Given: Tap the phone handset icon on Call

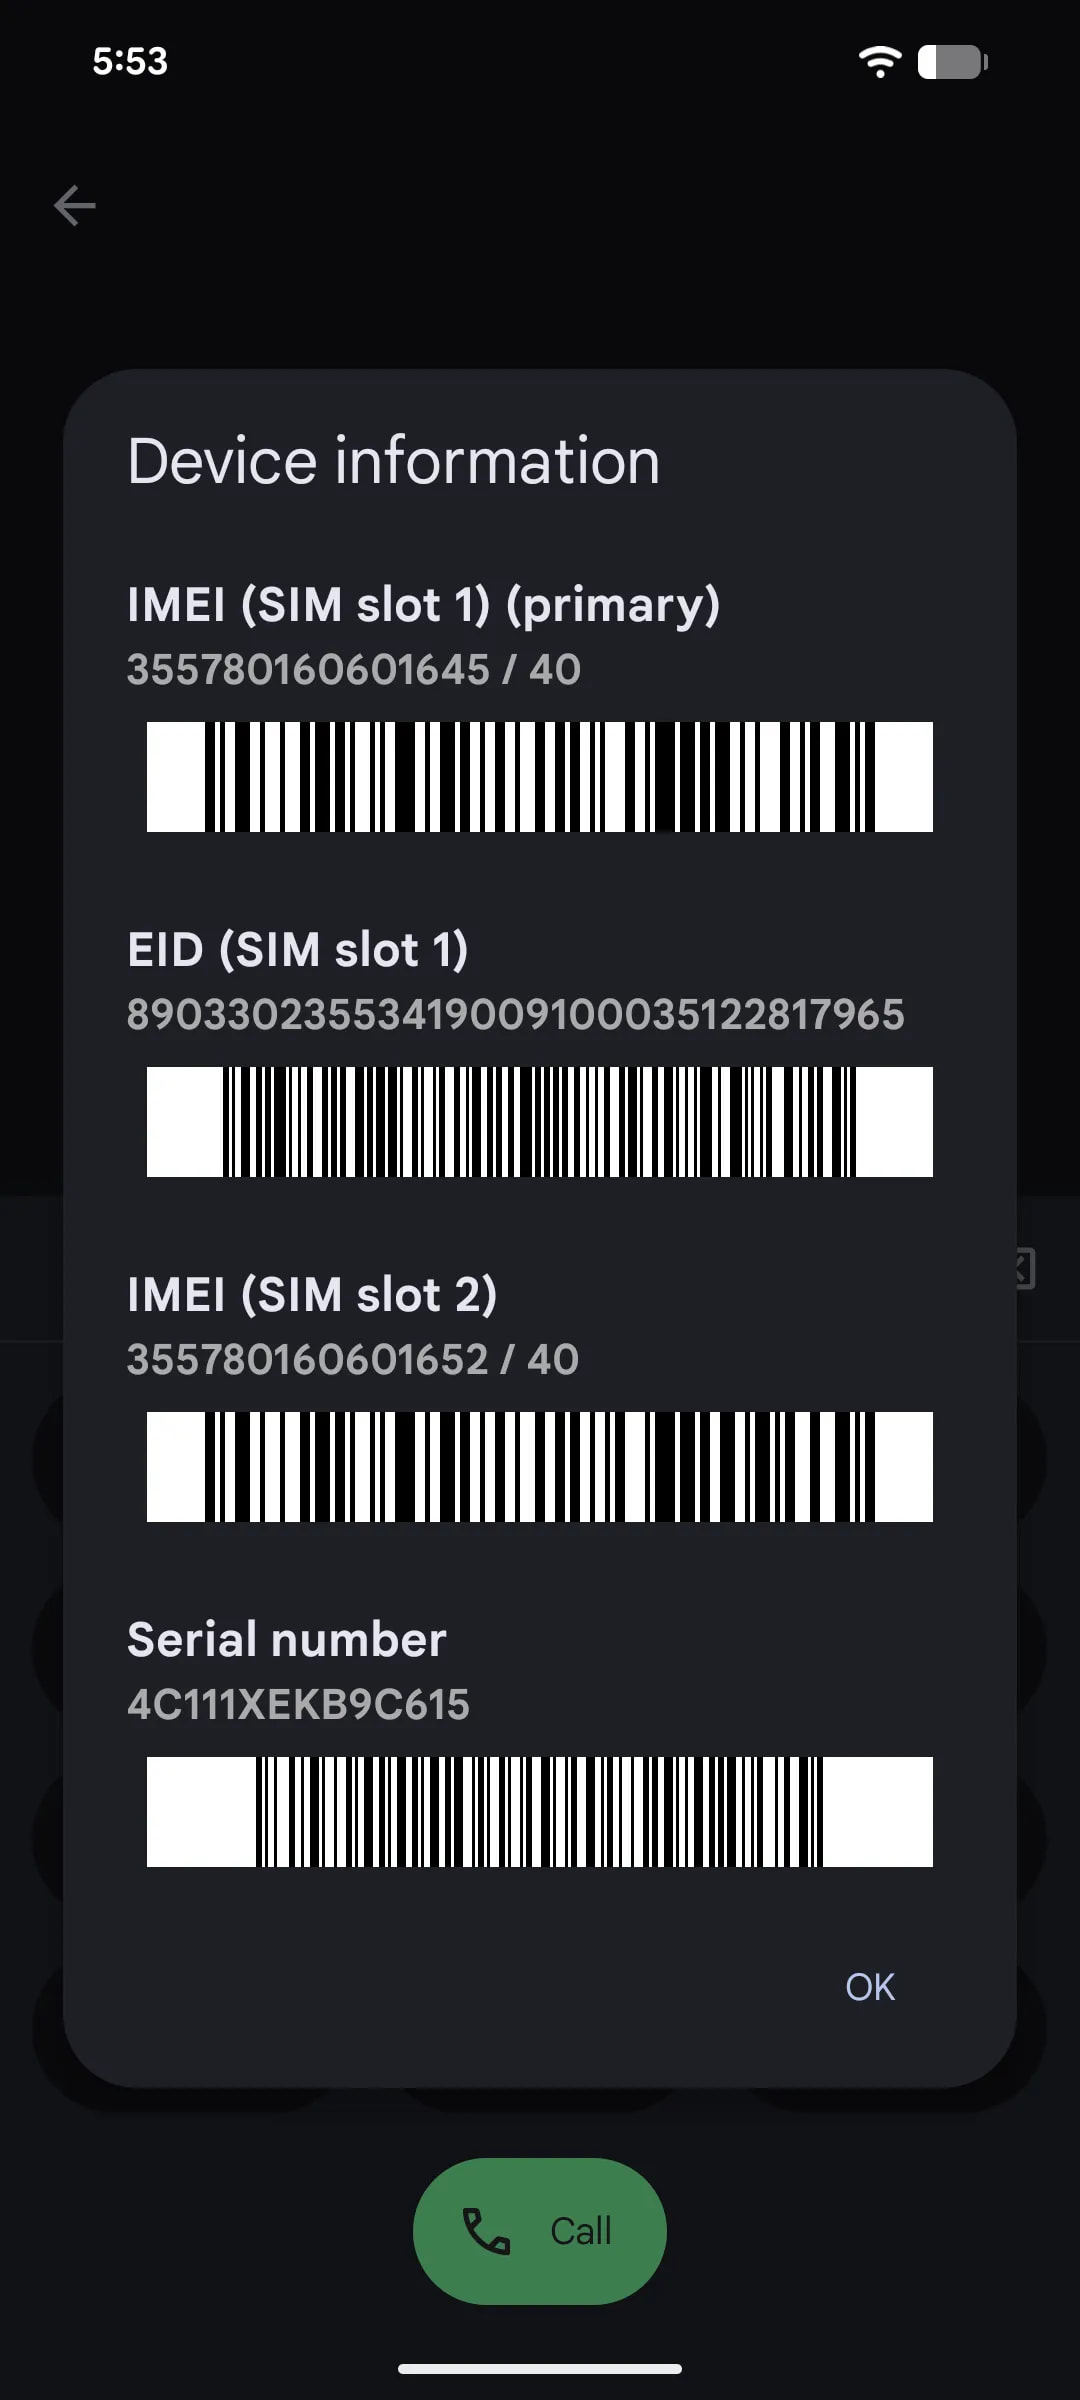Looking at the screenshot, I should pos(486,2231).
